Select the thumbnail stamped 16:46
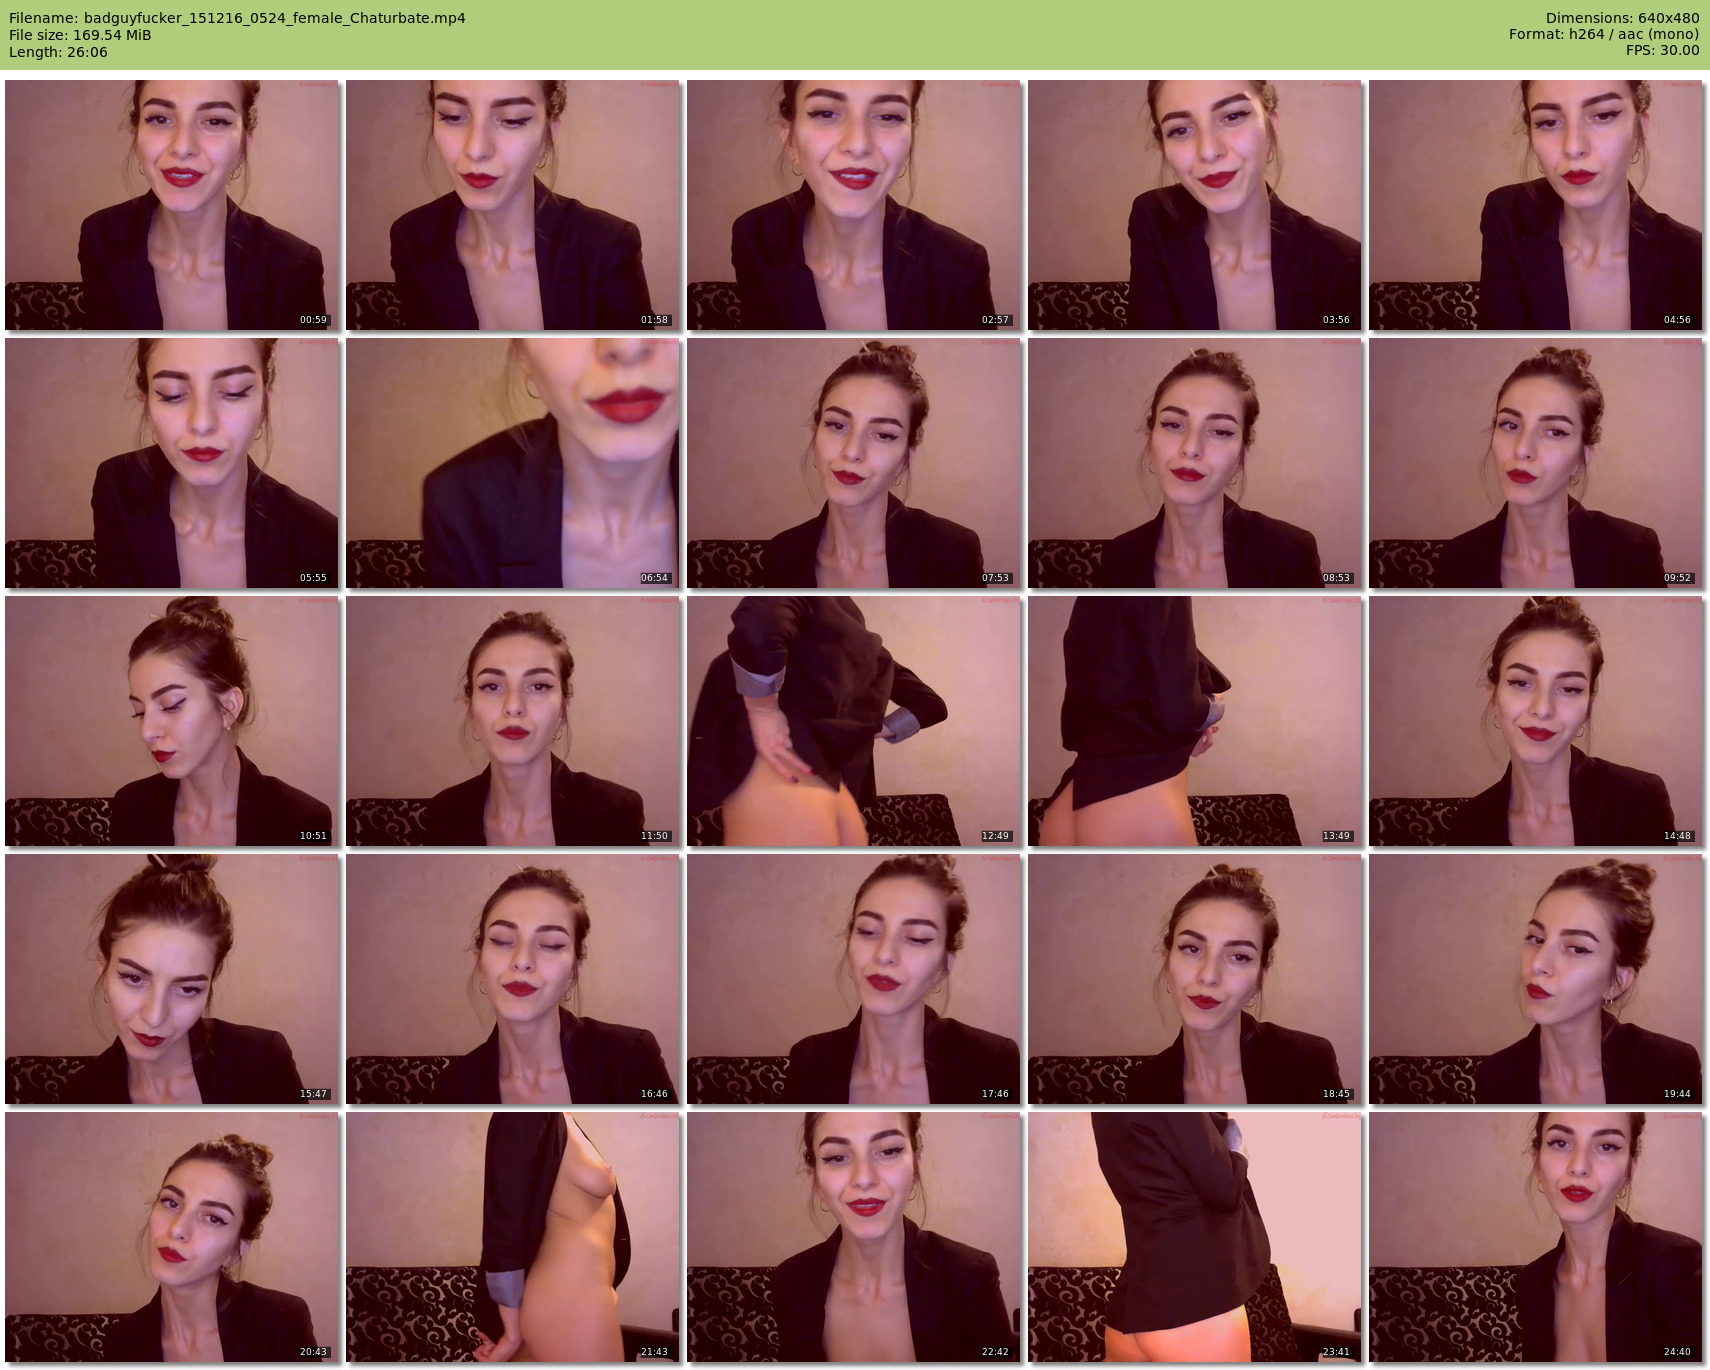This screenshot has height=1370, width=1710. click(x=513, y=979)
